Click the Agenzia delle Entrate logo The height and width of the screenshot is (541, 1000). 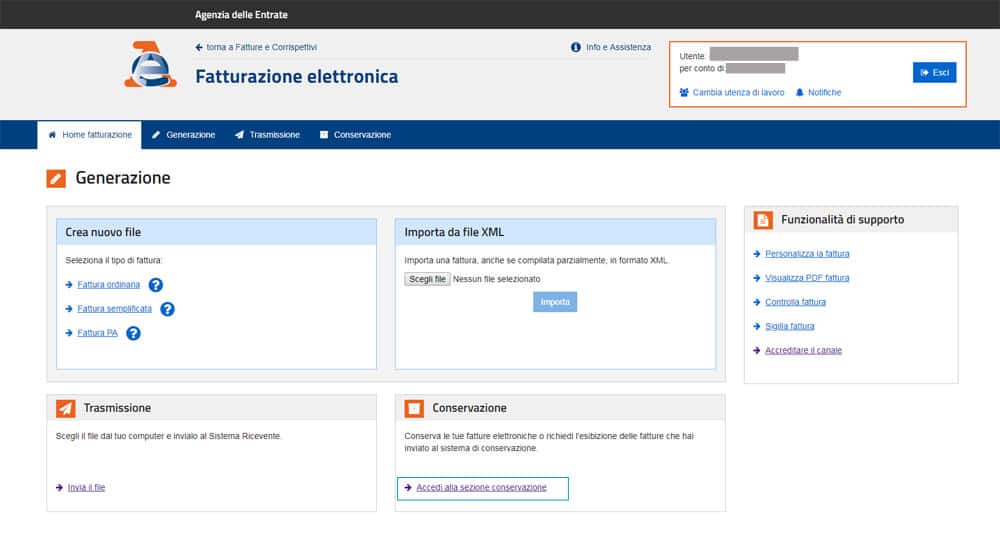pos(150,64)
